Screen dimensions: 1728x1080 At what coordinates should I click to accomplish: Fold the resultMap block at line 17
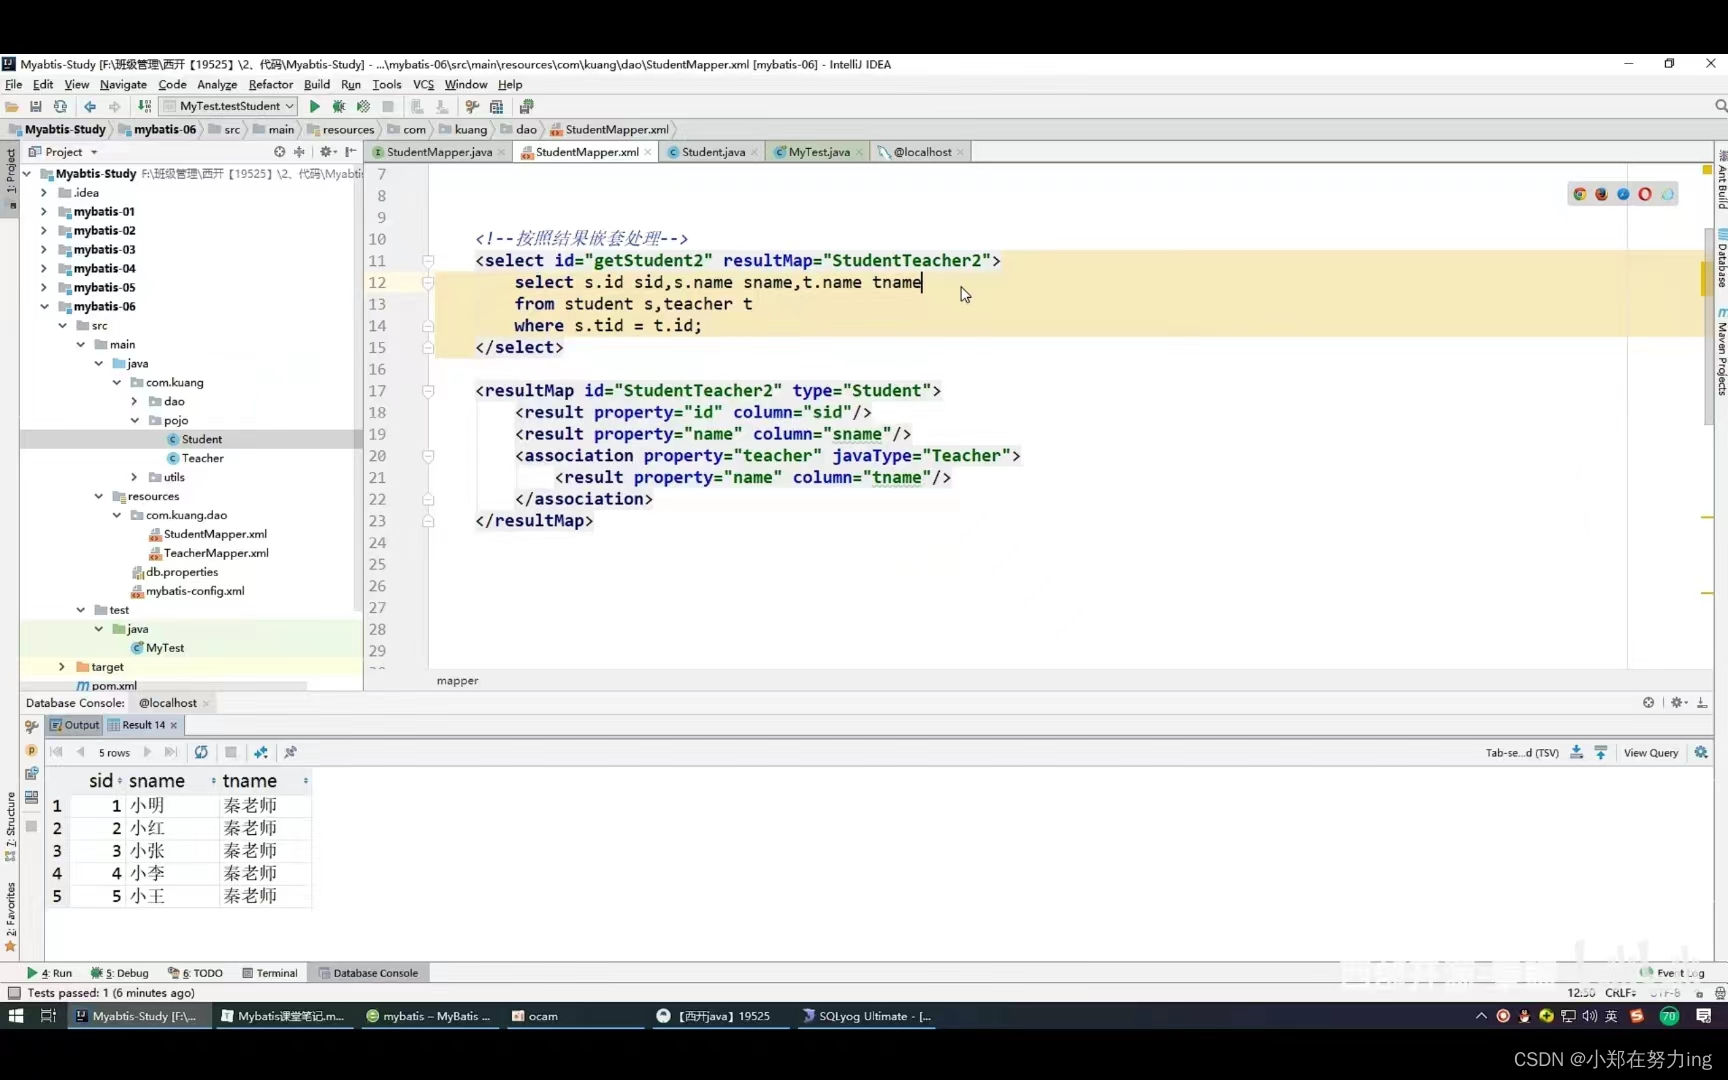click(428, 391)
